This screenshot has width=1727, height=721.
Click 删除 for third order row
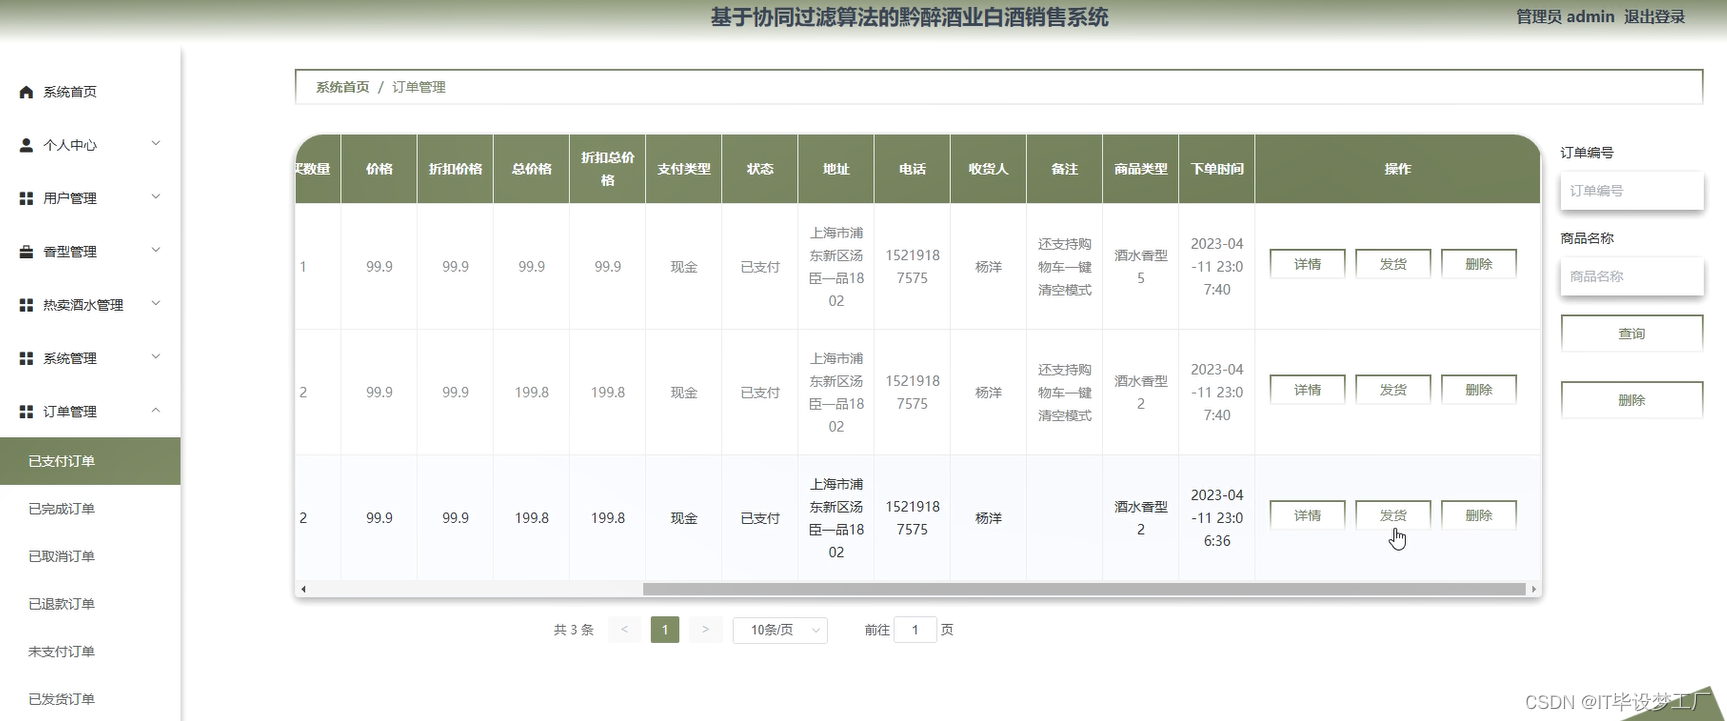coord(1479,515)
